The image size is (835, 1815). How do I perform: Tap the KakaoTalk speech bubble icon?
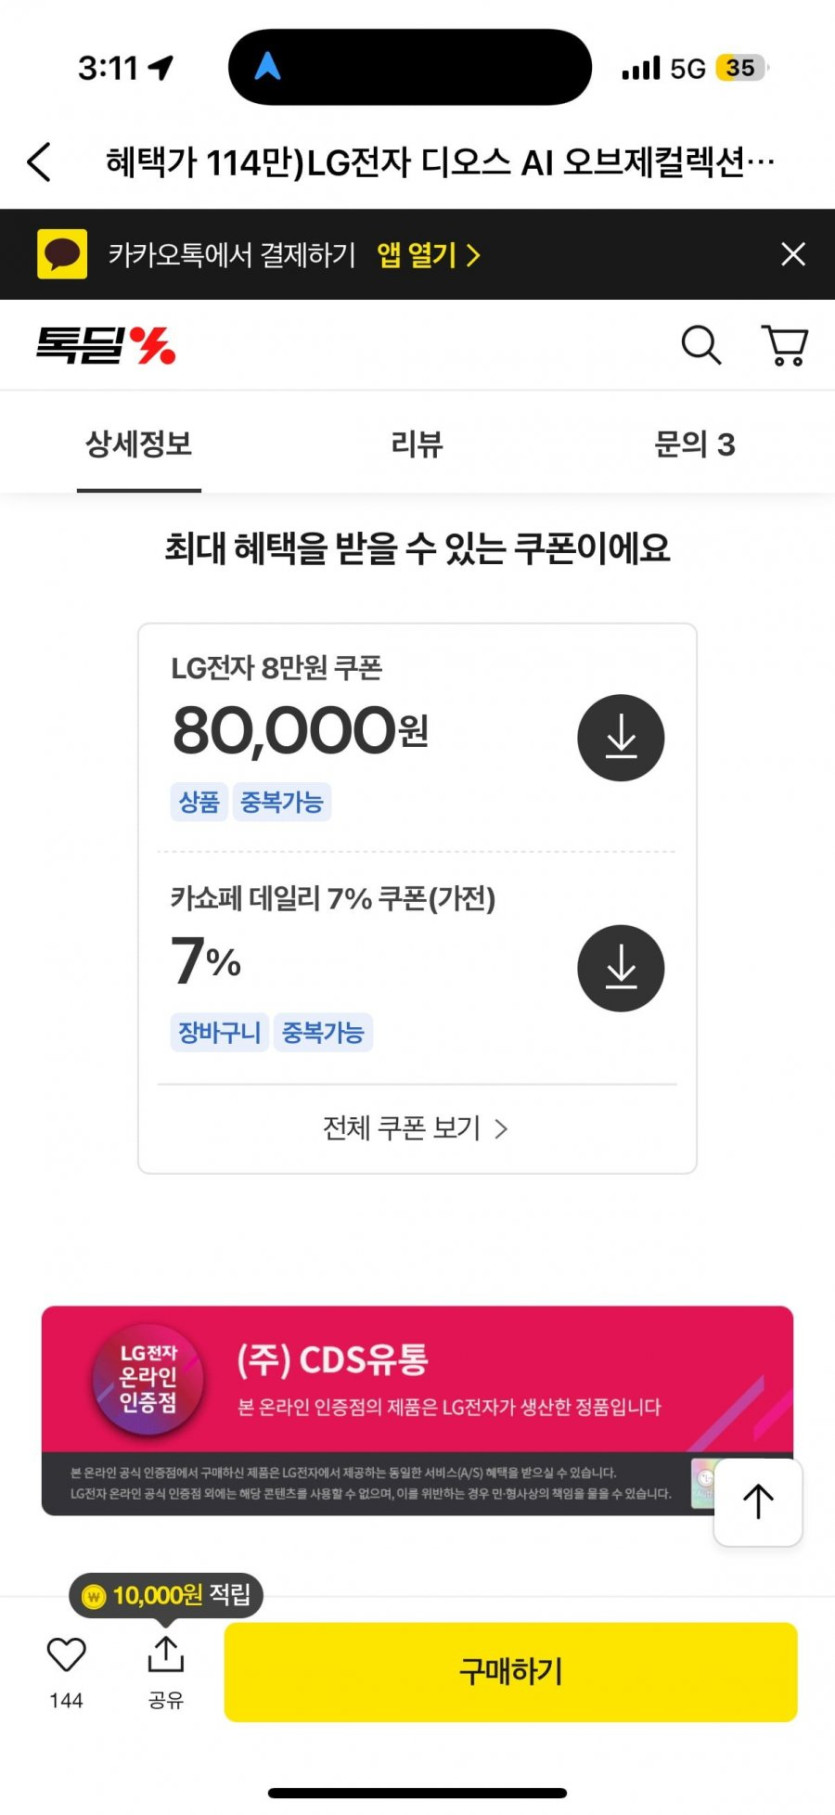click(62, 254)
